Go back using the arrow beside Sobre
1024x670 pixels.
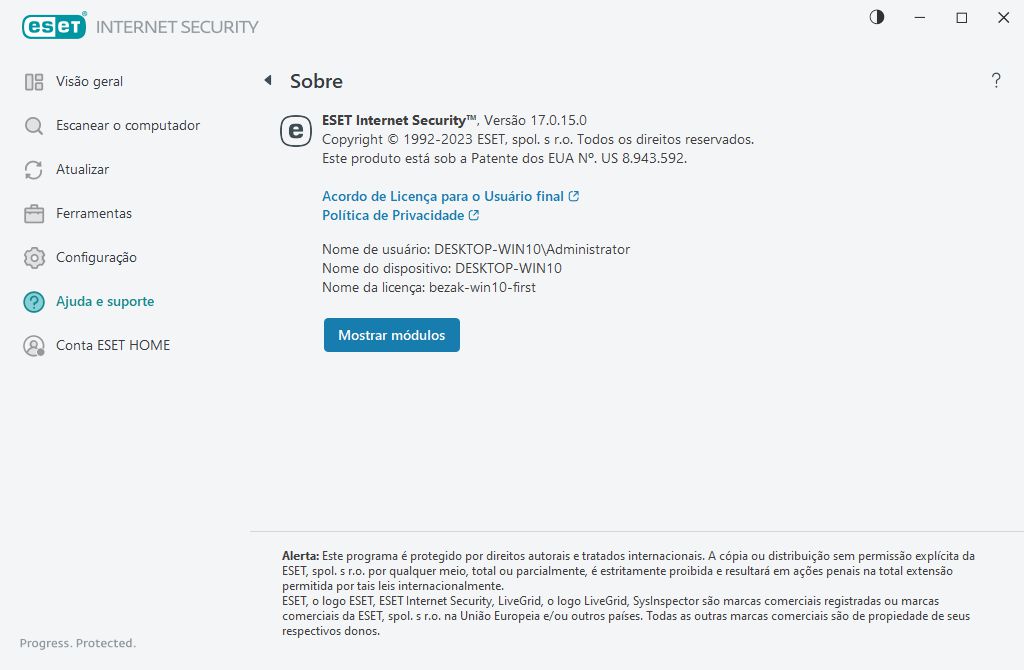click(267, 80)
